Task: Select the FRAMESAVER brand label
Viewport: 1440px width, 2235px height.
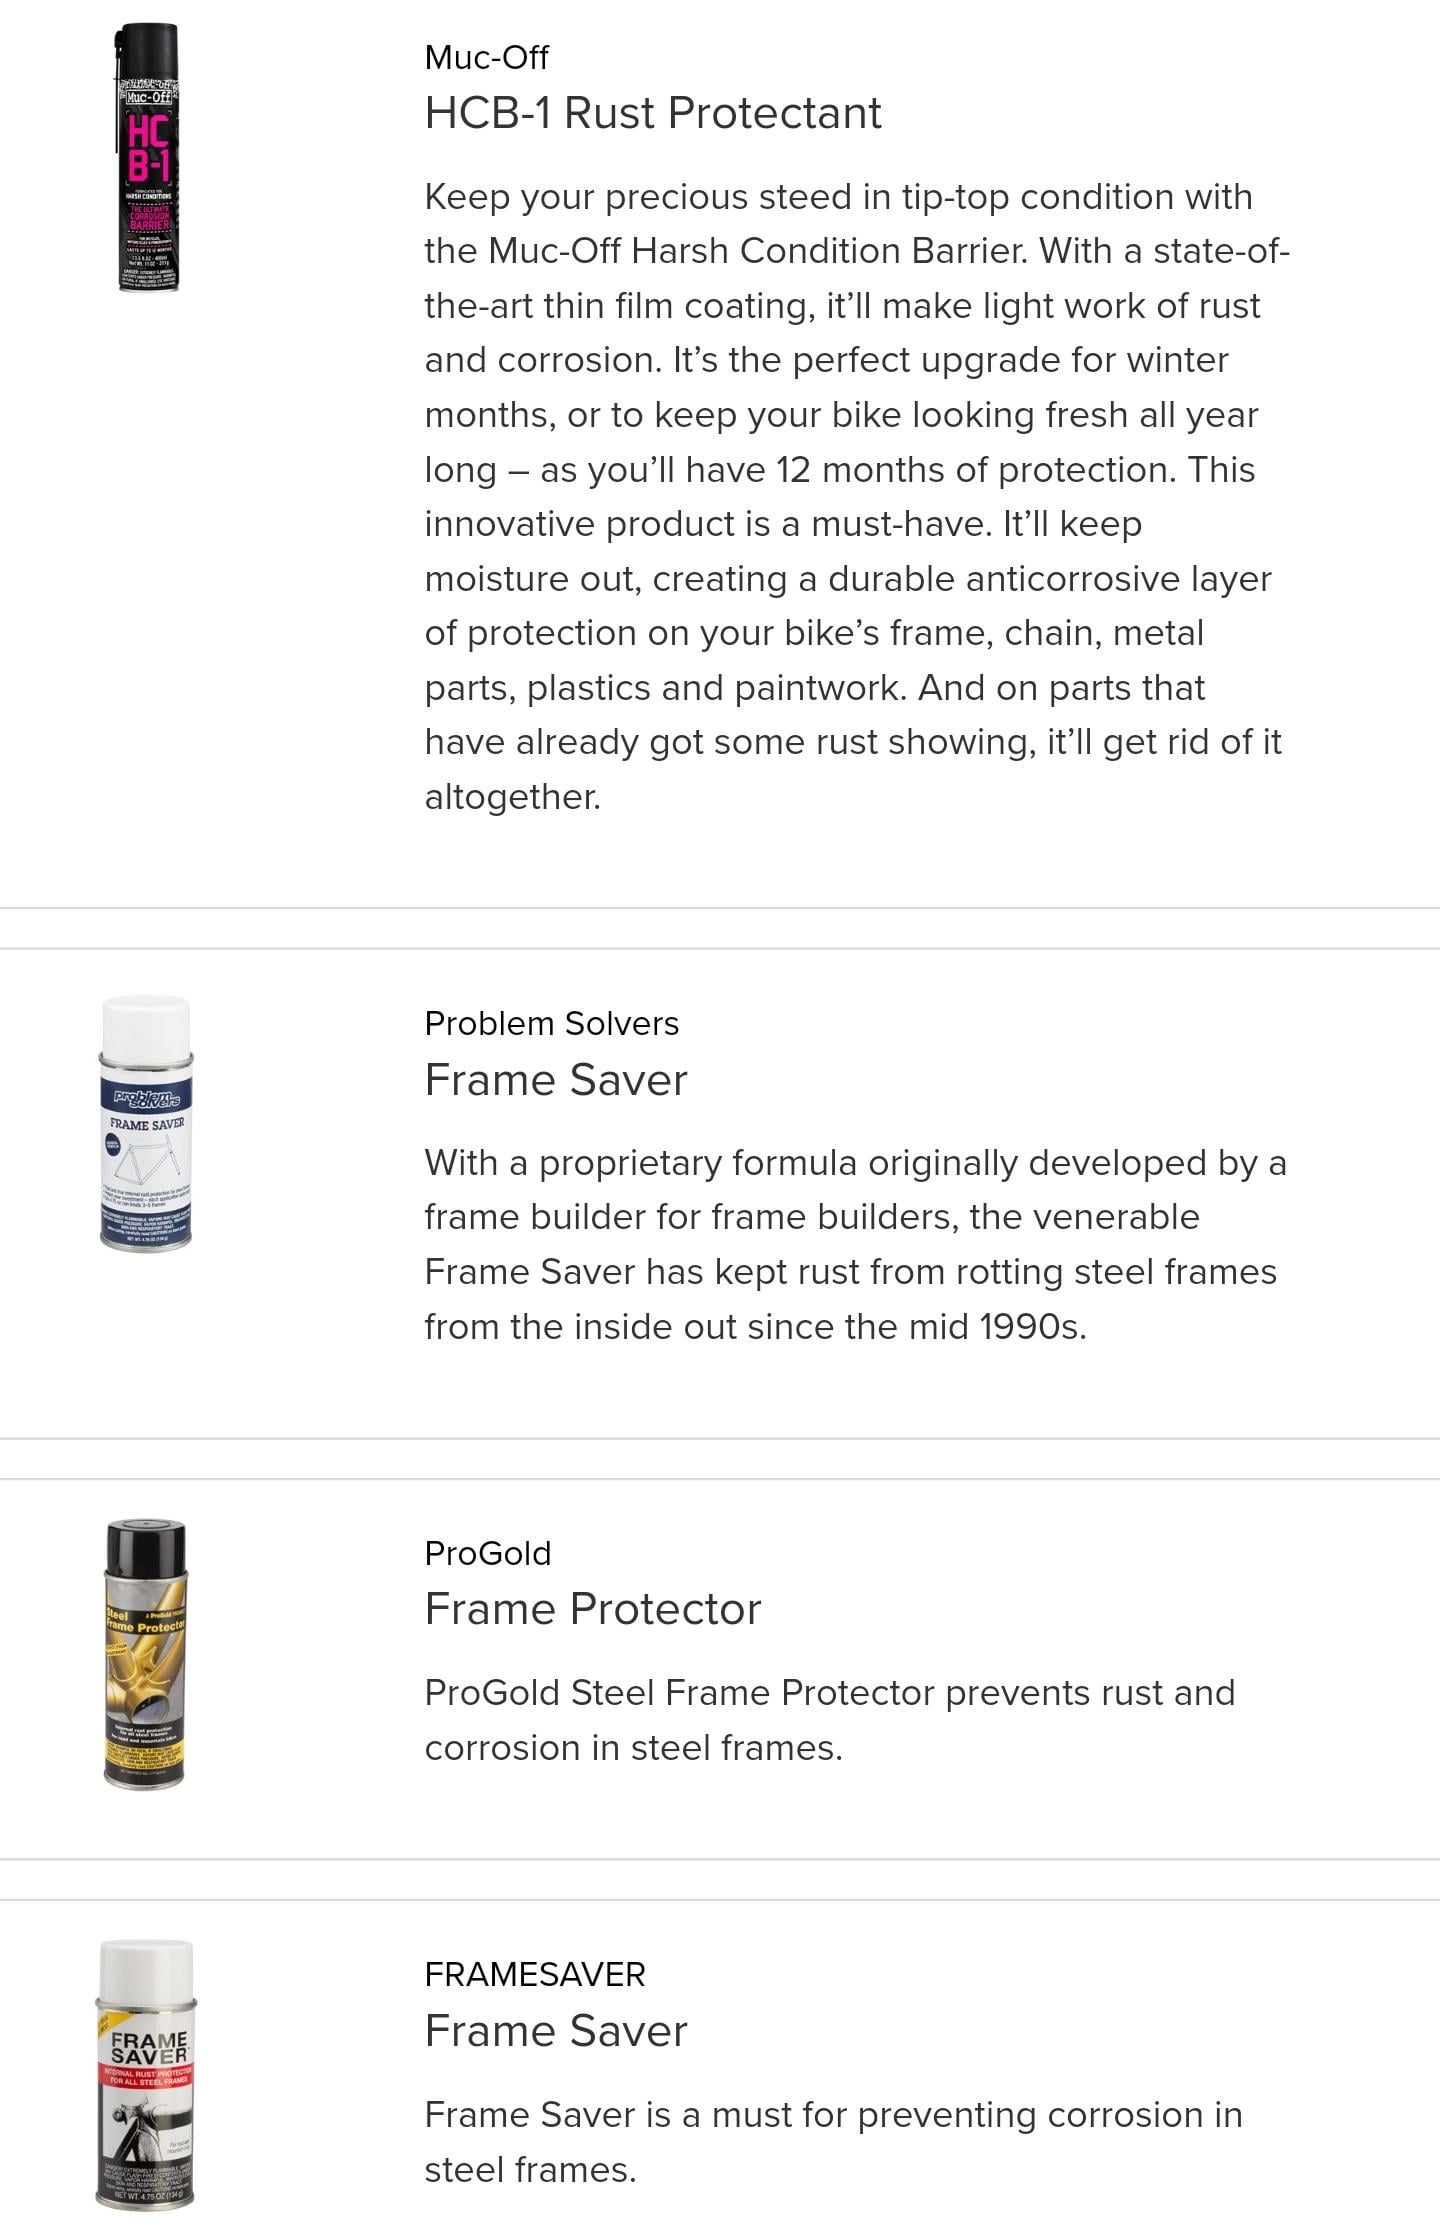Action: 535,1974
